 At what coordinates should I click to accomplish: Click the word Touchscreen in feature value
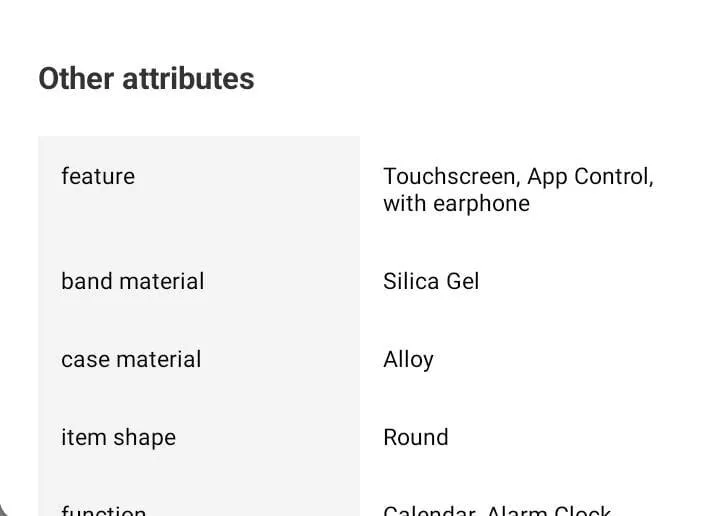451,176
